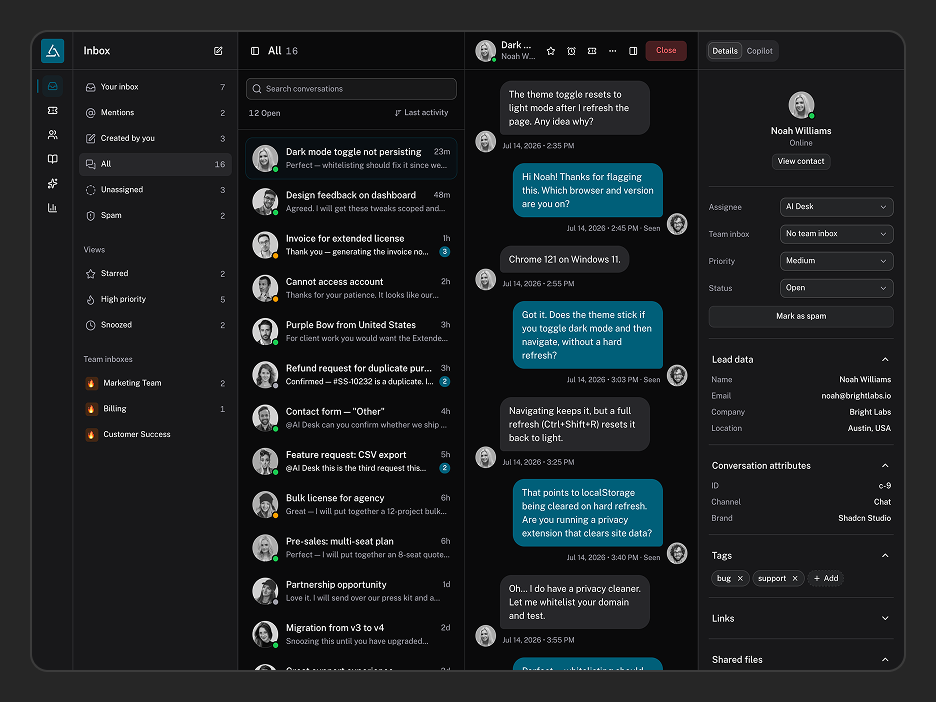
Task: Collapse the Lead data section
Action: (885, 359)
